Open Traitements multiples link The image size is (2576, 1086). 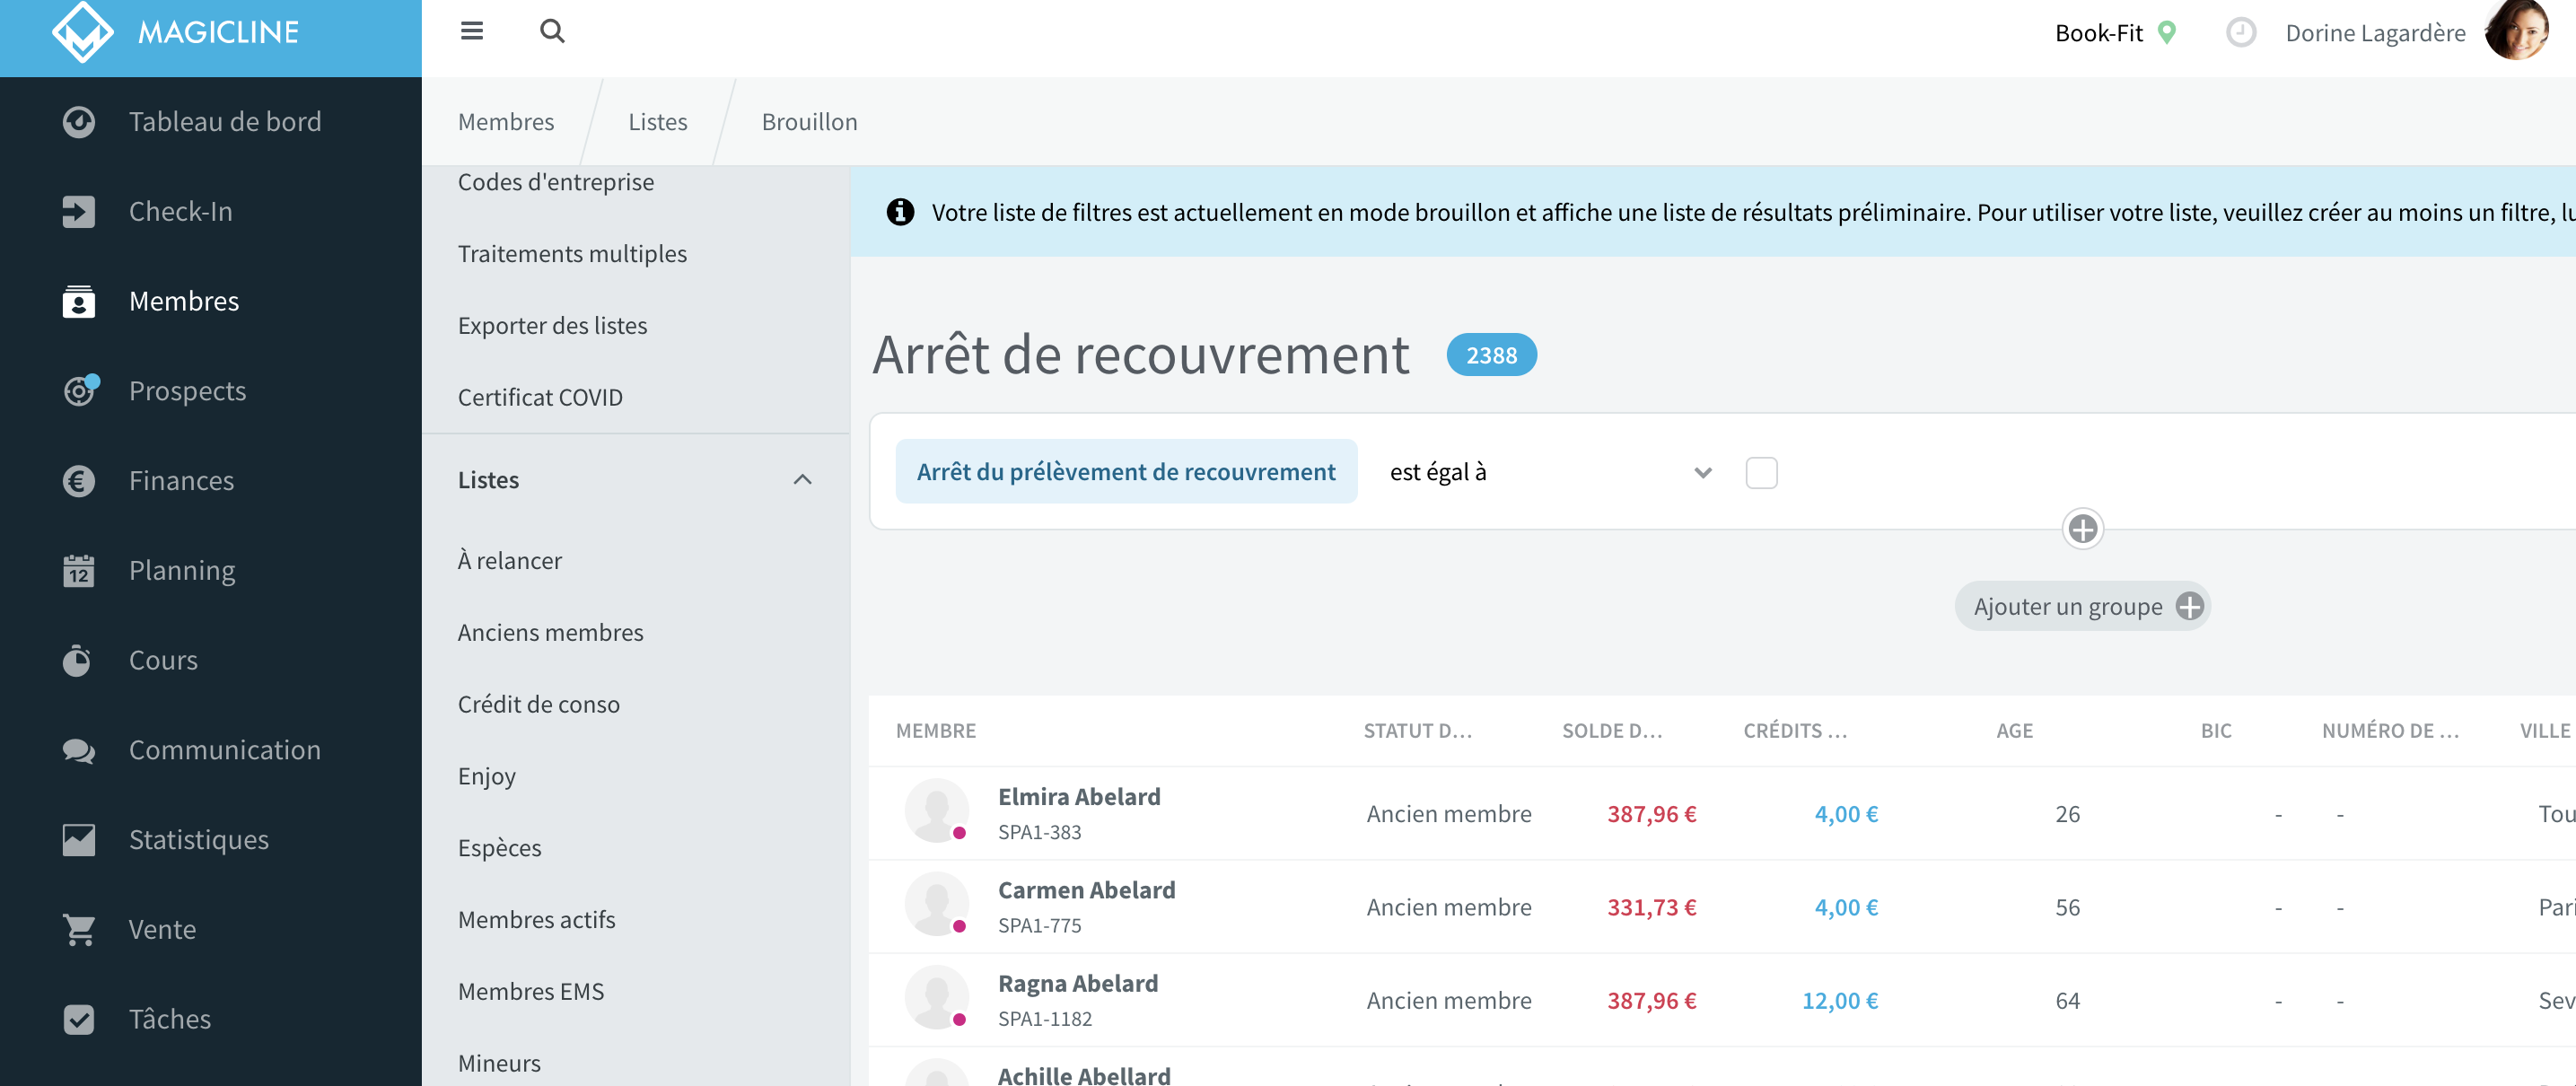(572, 254)
